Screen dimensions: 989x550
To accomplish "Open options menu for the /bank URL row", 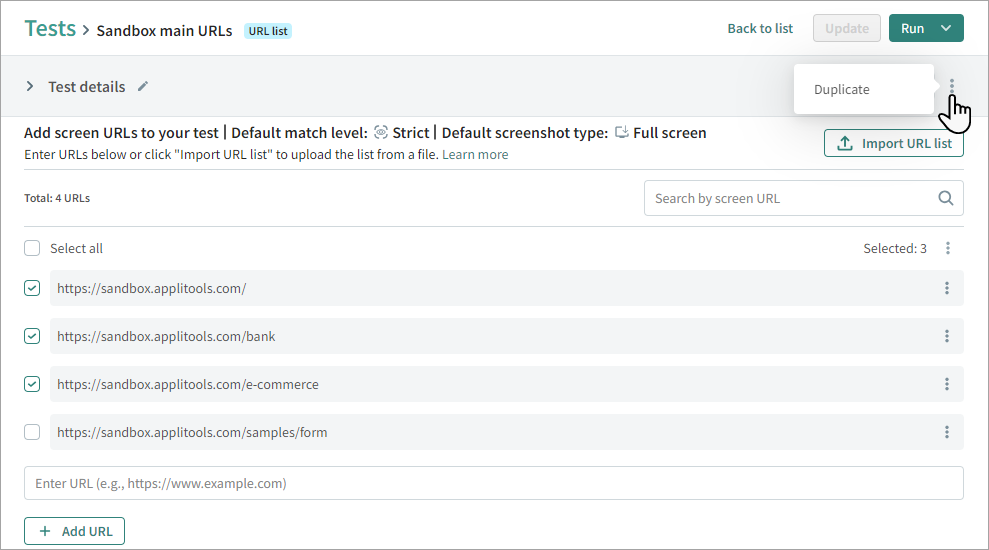I will point(946,336).
